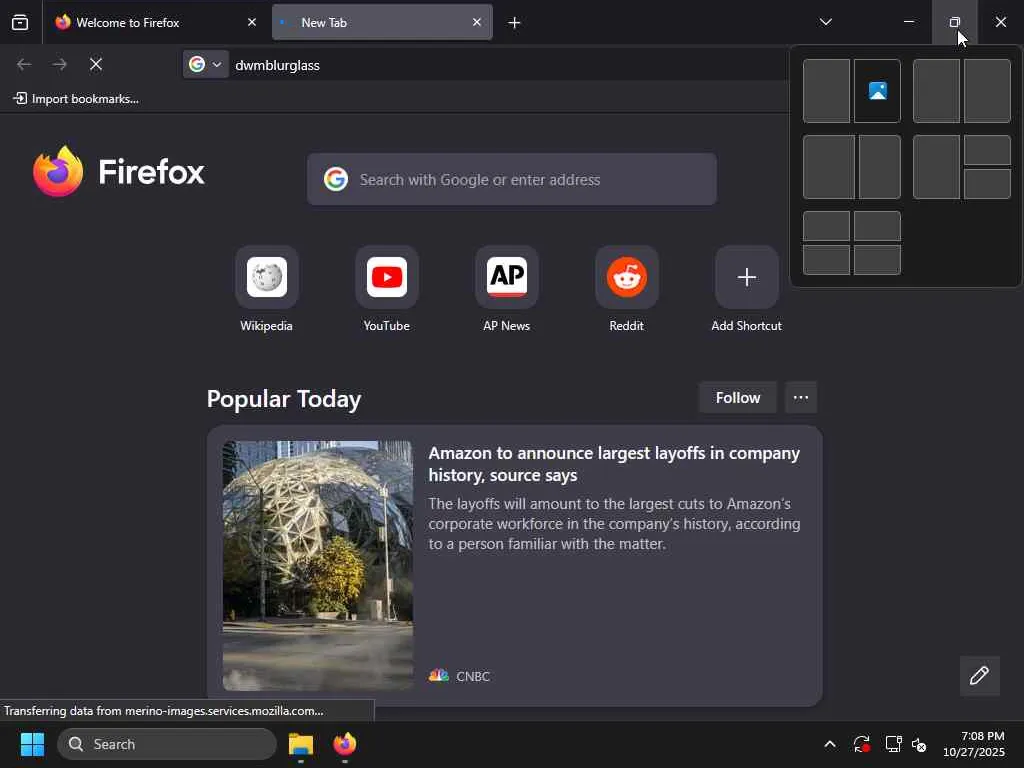This screenshot has width=1024, height=768.
Task: Snap to left zone of the row-two first layout
Action: [x=829, y=167]
